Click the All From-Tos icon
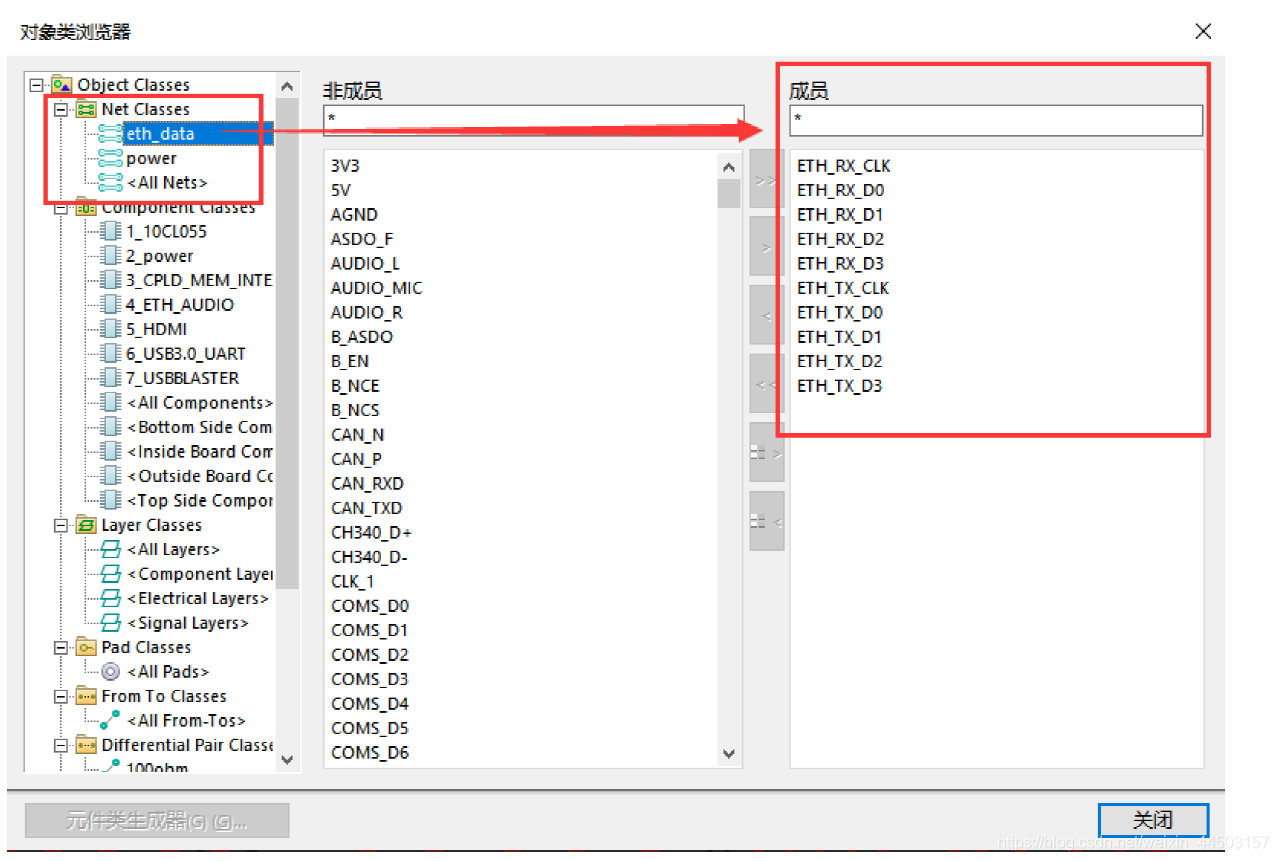 111,721
